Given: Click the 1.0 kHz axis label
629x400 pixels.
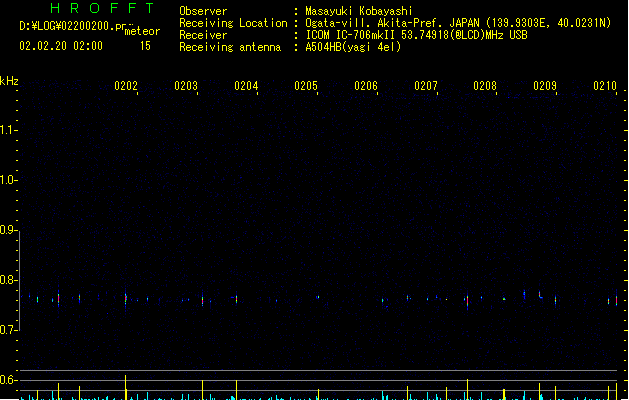Looking at the screenshot, I should tap(8, 180).
